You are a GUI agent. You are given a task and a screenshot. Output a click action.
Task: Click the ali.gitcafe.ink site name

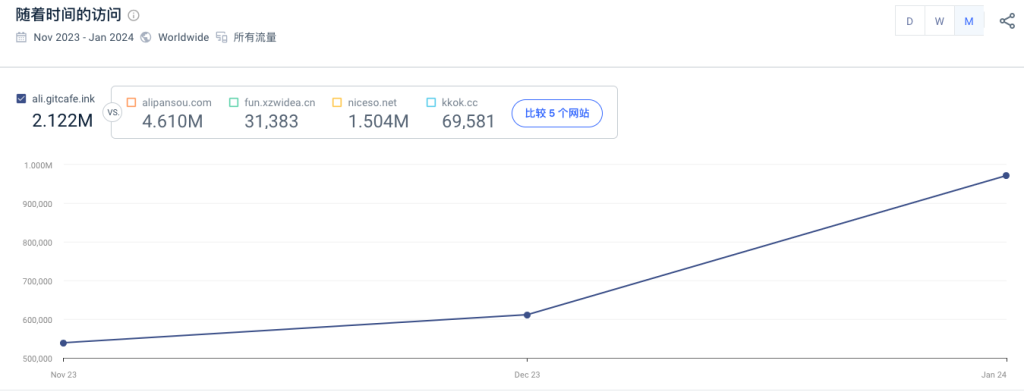click(x=63, y=99)
